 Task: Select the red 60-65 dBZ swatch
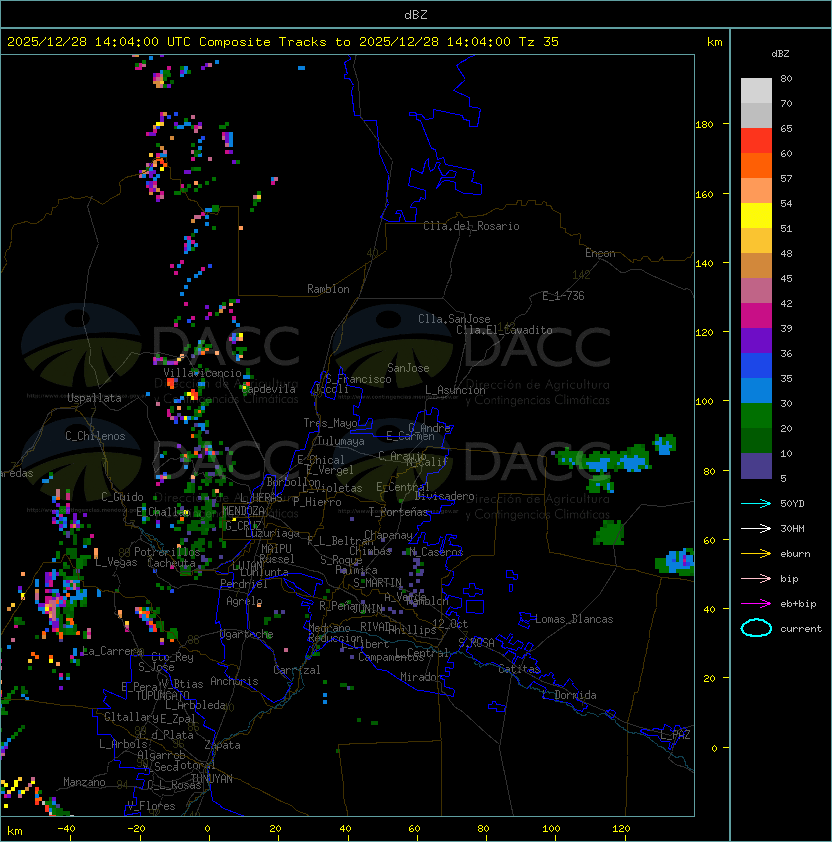[x=756, y=141]
